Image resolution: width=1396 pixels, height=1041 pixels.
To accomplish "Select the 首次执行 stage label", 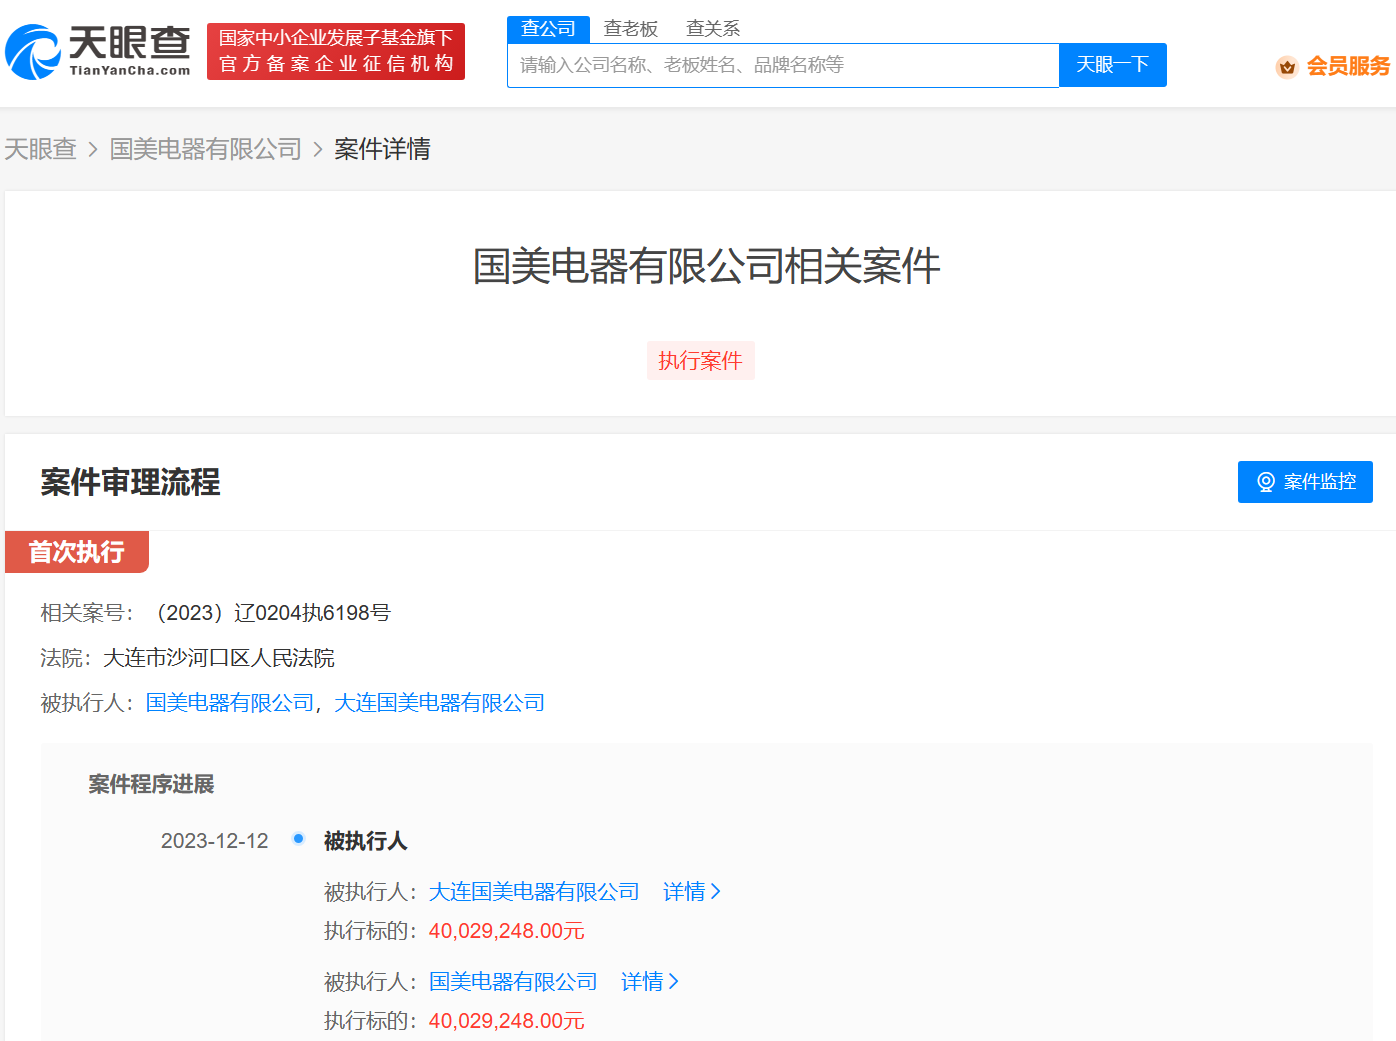I will coord(77,552).
